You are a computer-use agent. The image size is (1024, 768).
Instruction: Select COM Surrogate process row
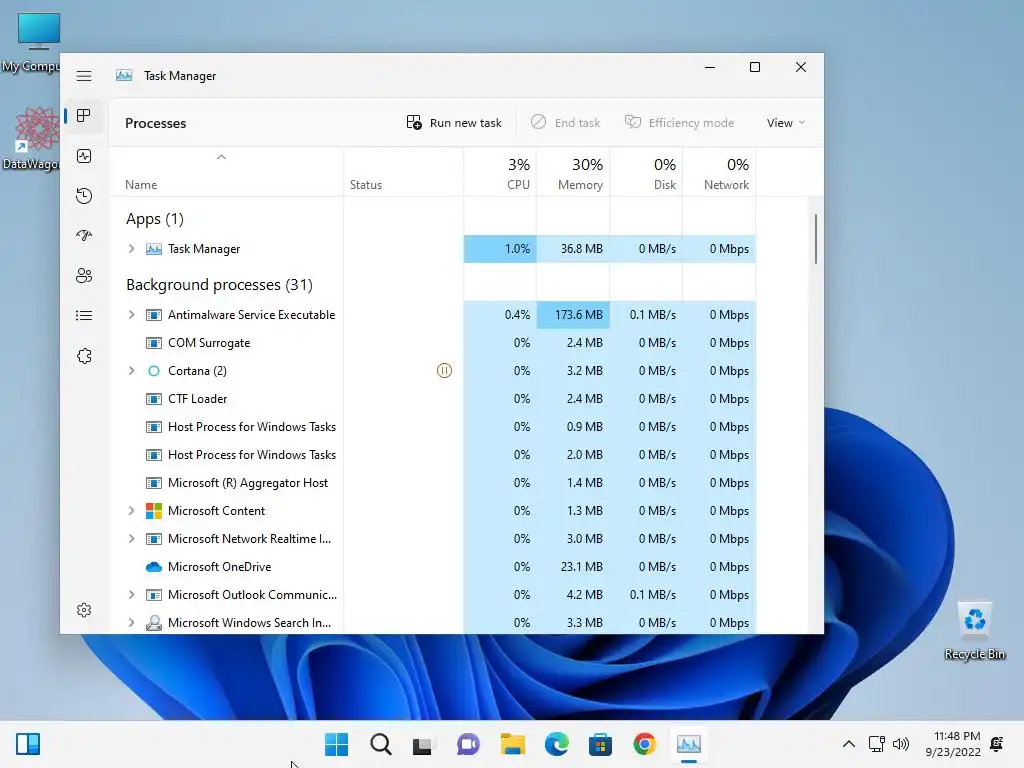click(432, 343)
